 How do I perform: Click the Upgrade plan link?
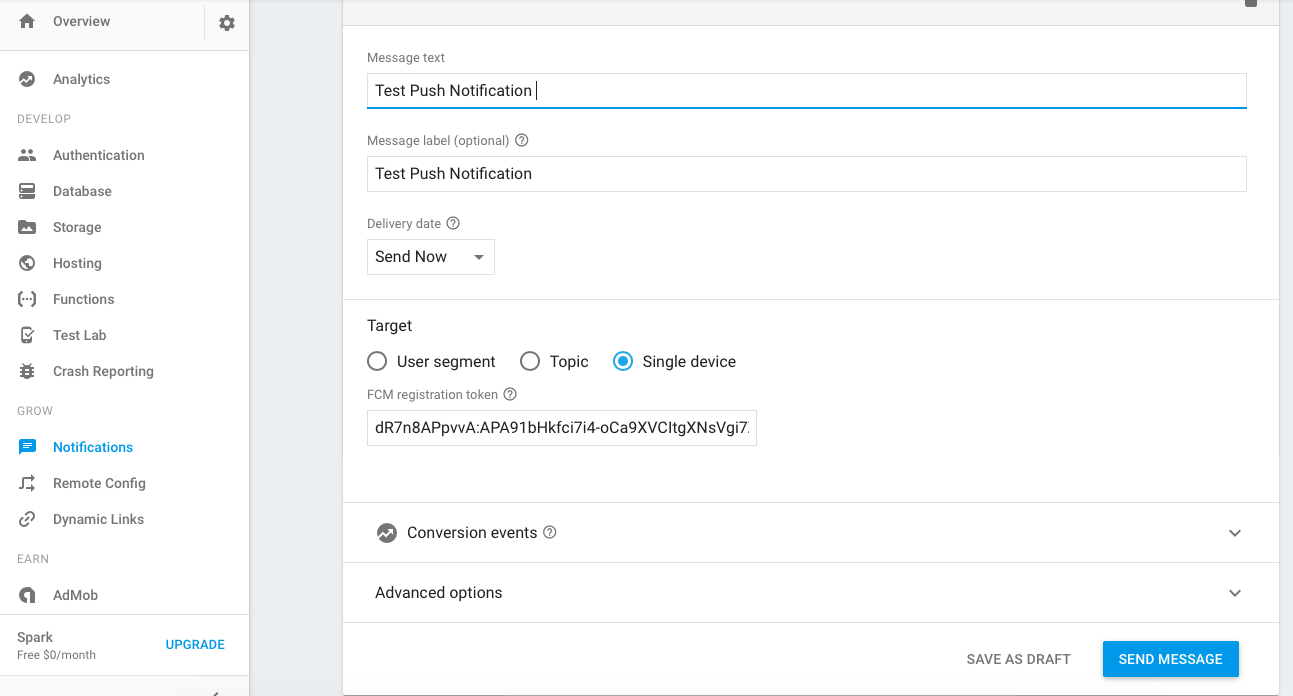[195, 645]
